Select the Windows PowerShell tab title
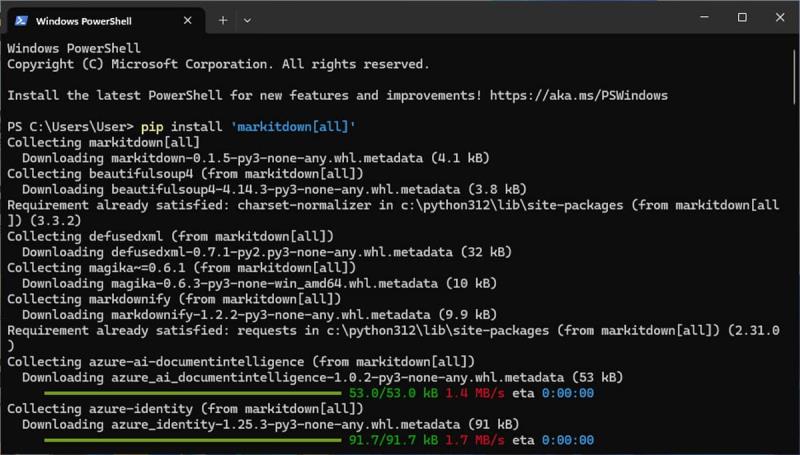Image resolution: width=800 pixels, height=455 pixels. (83, 19)
